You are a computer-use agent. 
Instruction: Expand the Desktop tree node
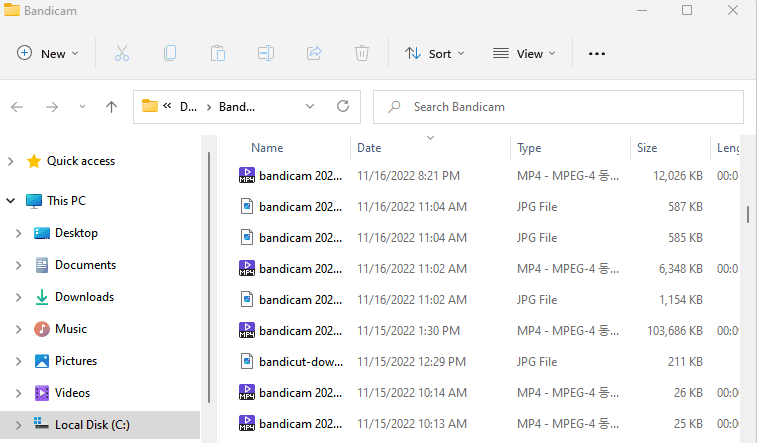click(19, 233)
